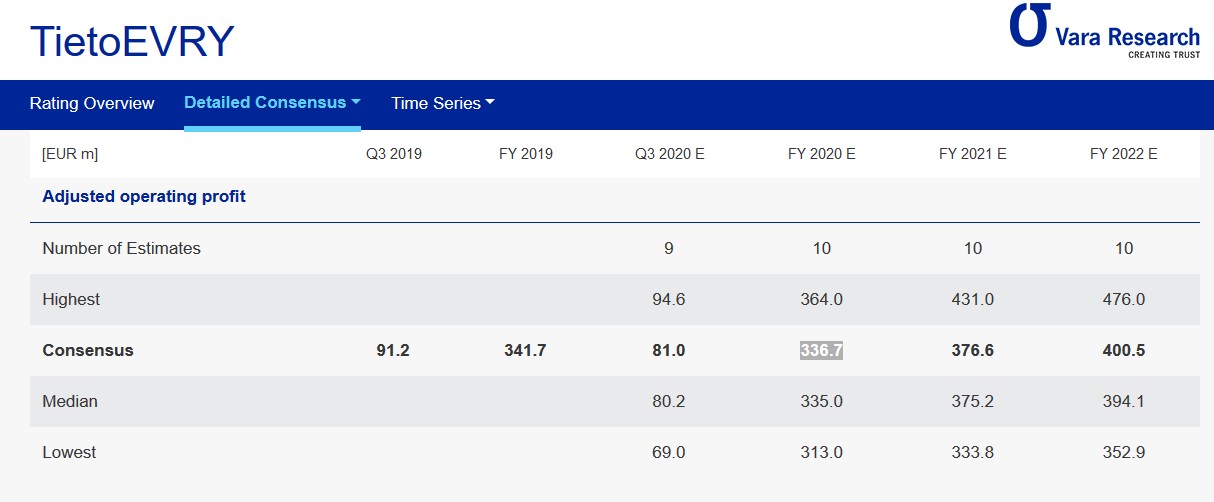Expand the Time Series dropdown
The width and height of the screenshot is (1214, 502).
pos(443,104)
